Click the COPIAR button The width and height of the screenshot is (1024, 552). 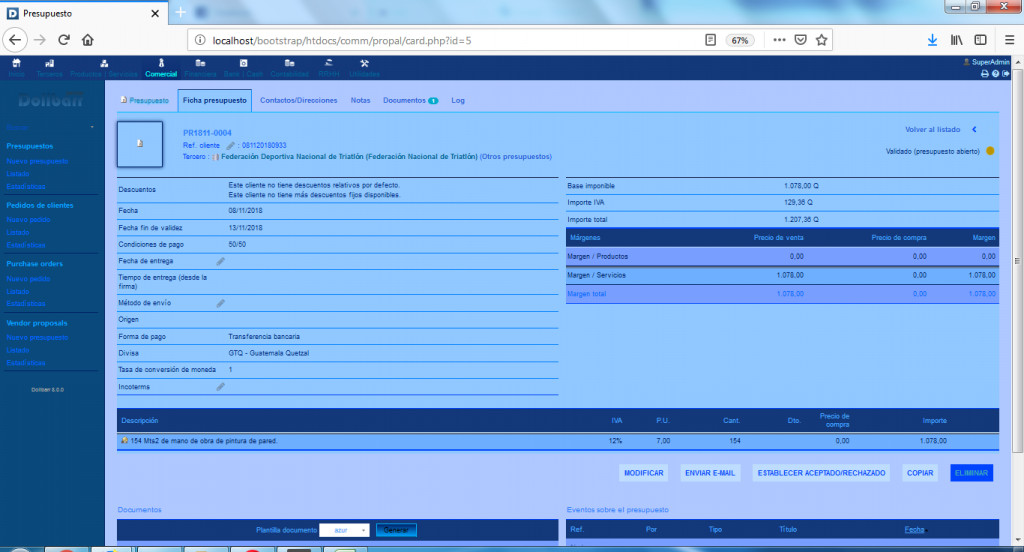pyautogui.click(x=920, y=473)
